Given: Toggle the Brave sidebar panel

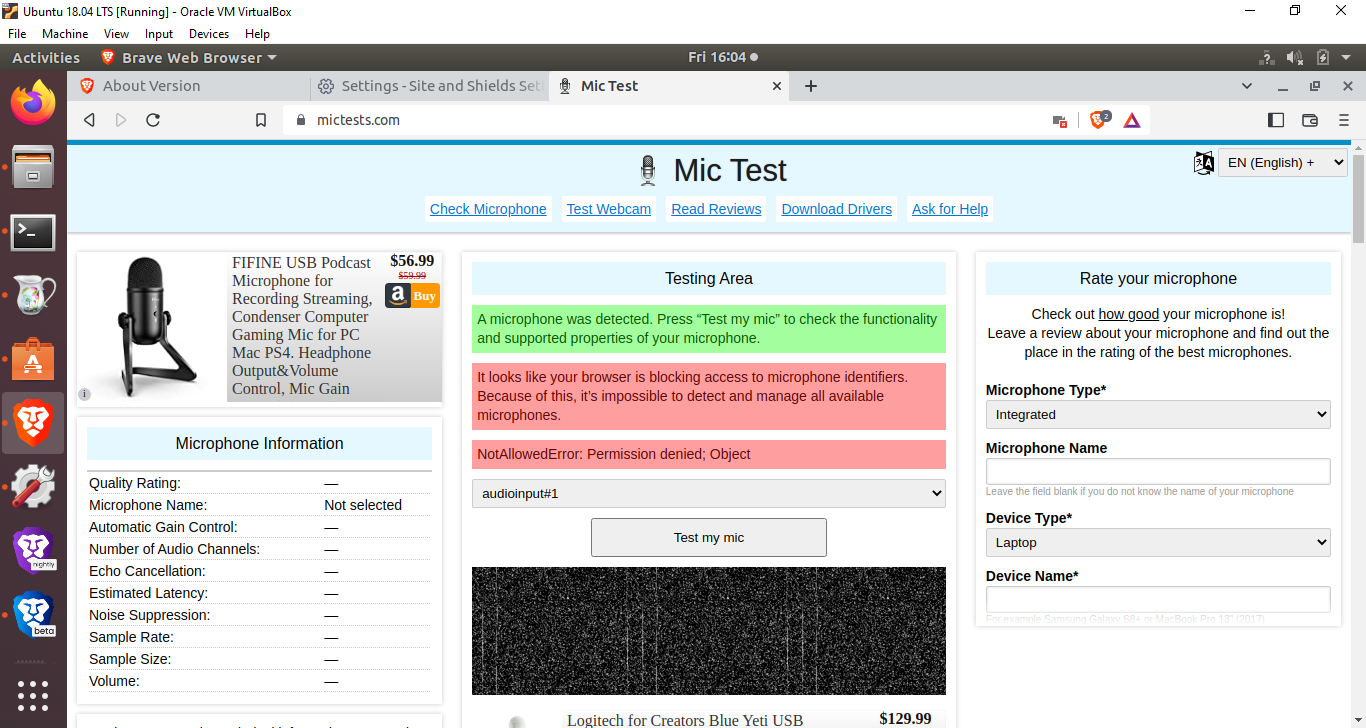Looking at the screenshot, I should coord(1276,120).
